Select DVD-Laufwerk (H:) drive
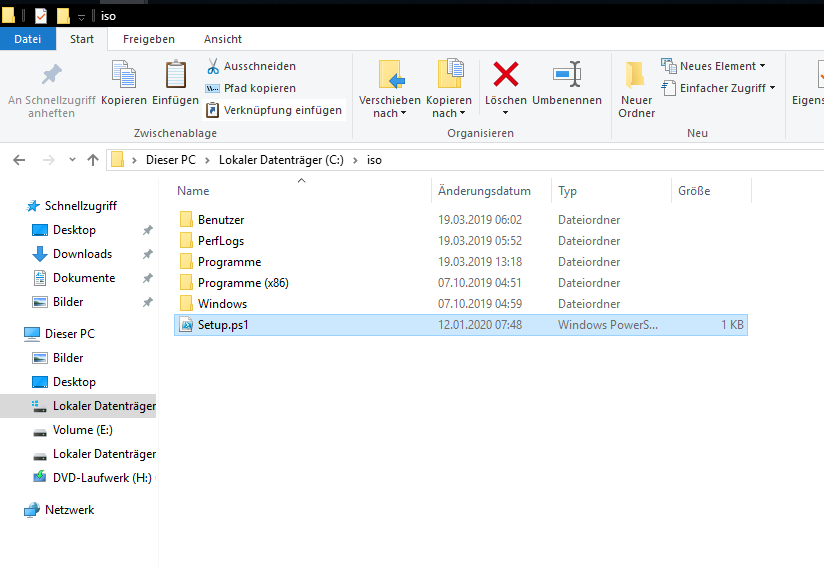 pyautogui.click(x=102, y=478)
